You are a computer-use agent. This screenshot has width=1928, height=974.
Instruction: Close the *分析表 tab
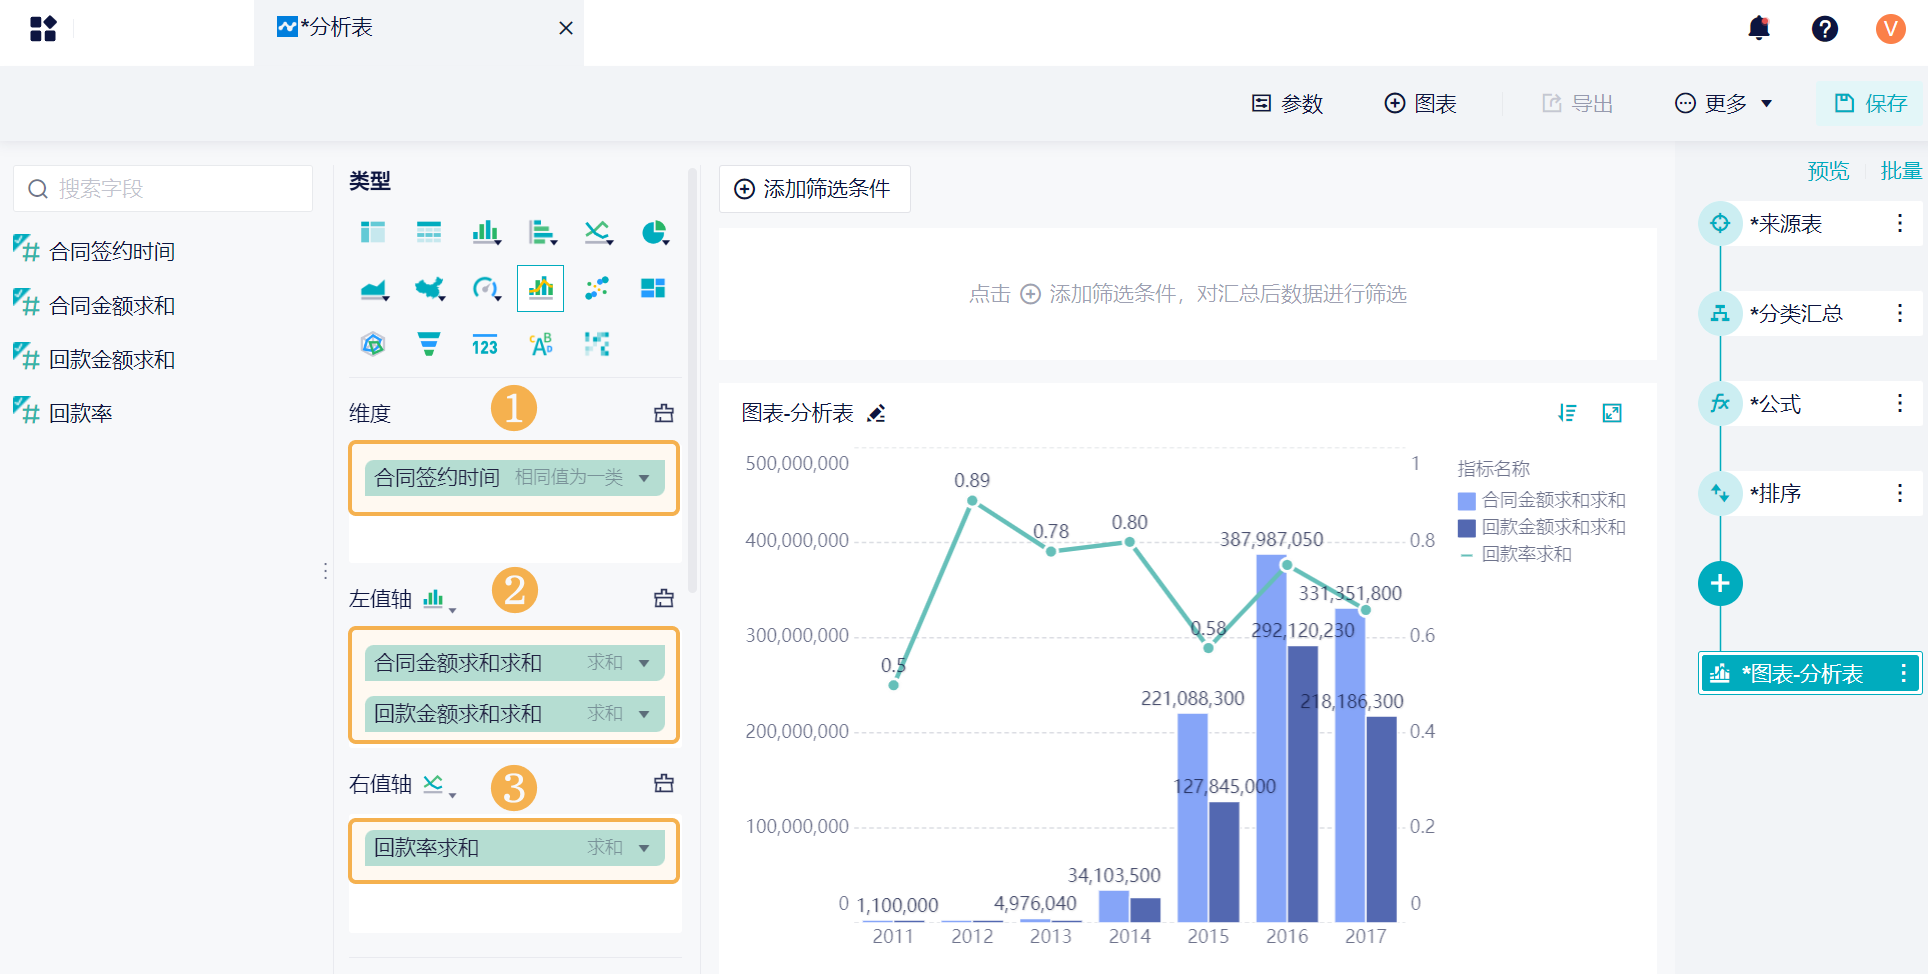[566, 29]
